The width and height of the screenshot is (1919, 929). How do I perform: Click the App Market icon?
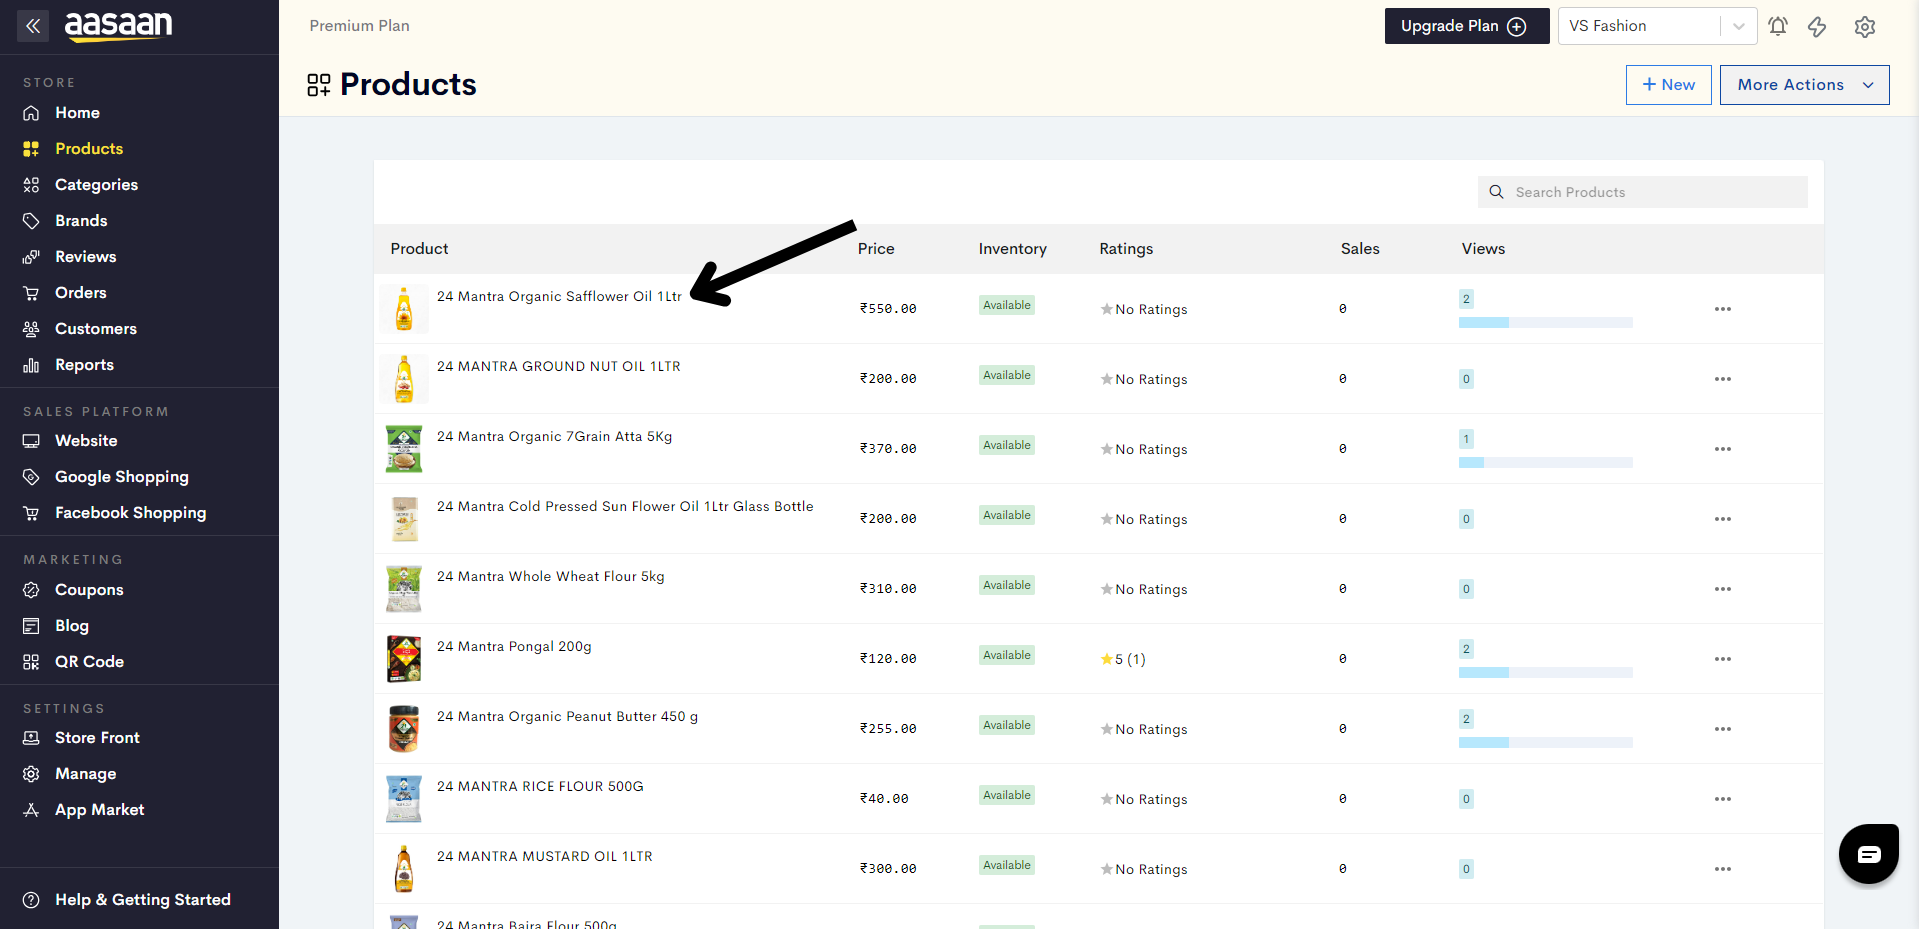31,810
